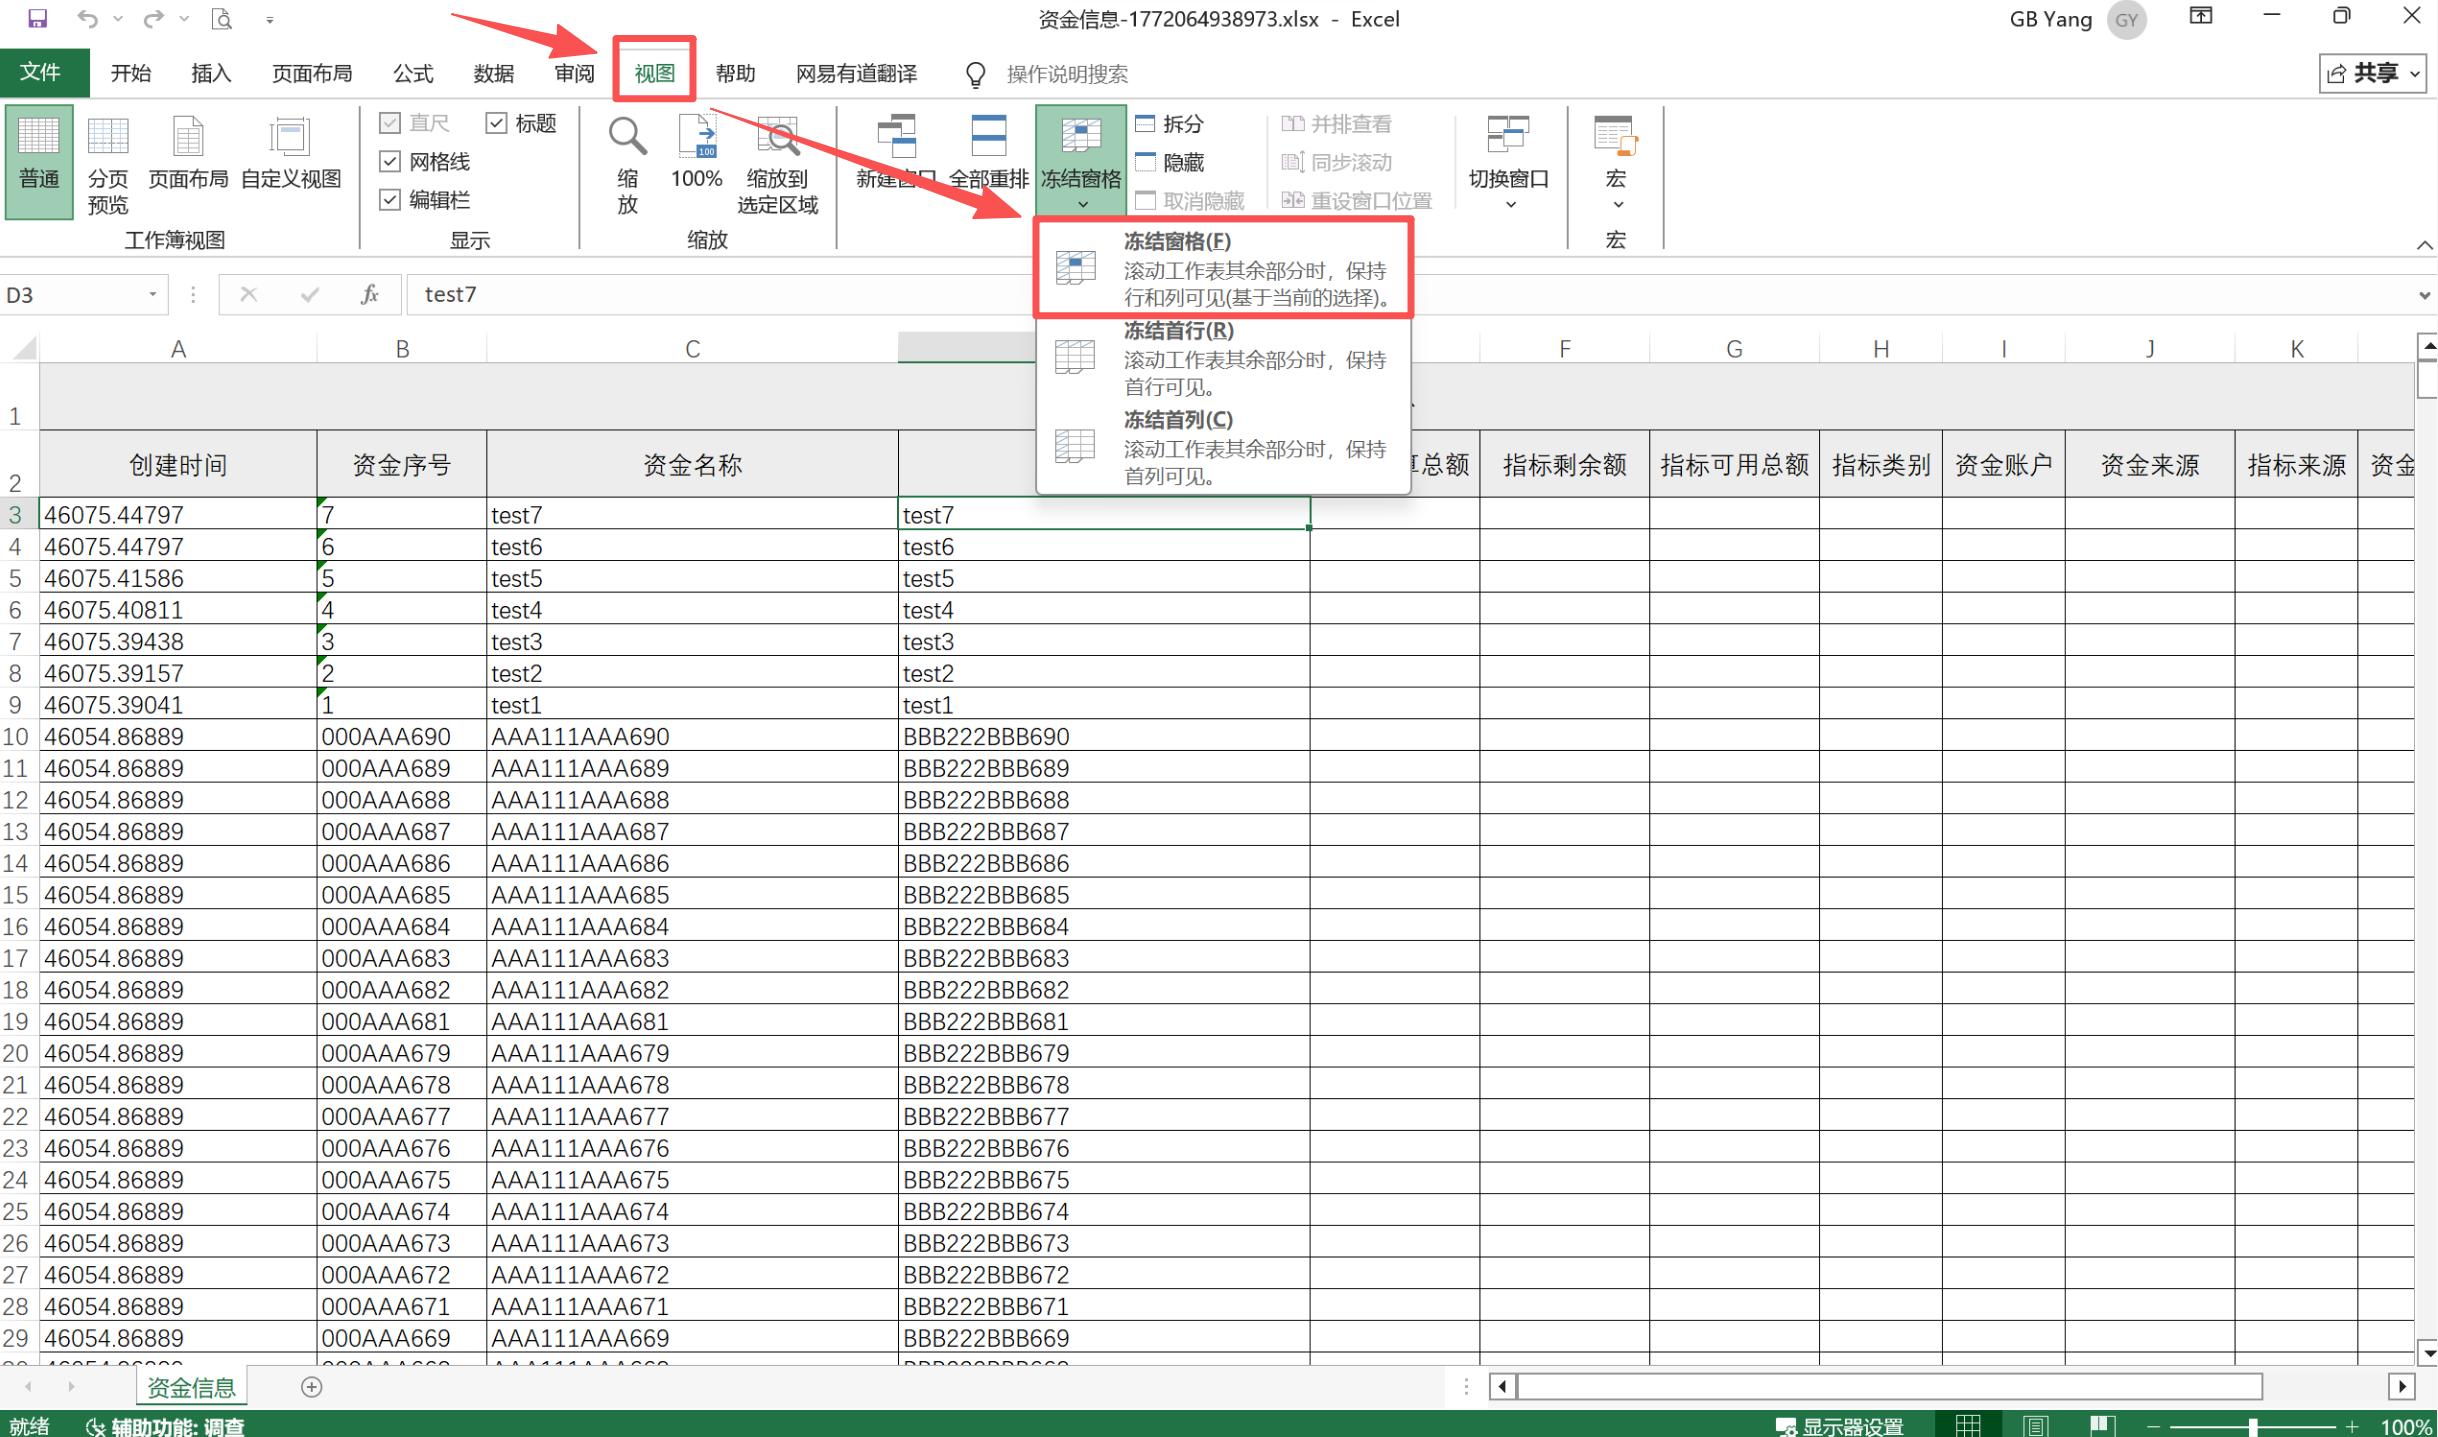Split the worksheet window
The width and height of the screenshot is (2438, 1437).
click(1170, 124)
